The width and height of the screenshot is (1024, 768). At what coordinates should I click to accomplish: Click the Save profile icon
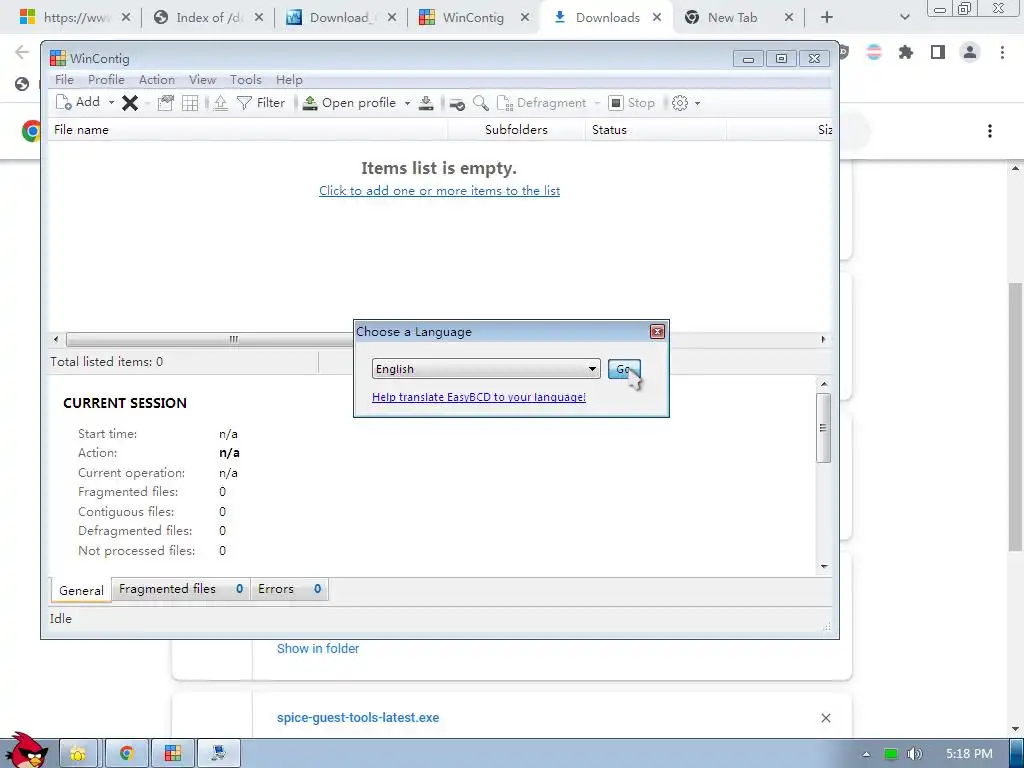[426, 103]
